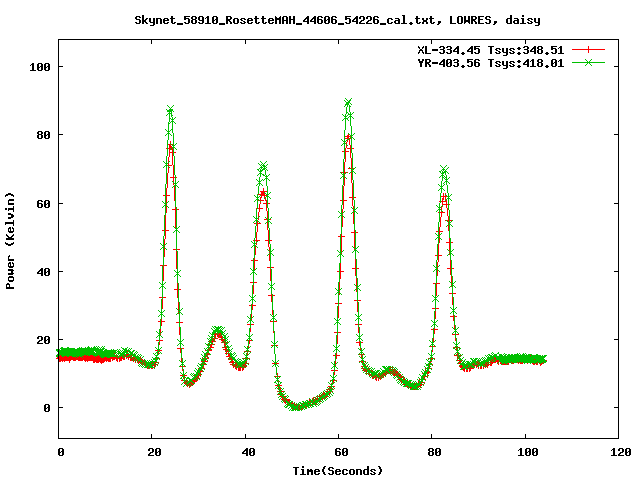Click the curve minimum near 51 seconds
Image resolution: width=640 pixels, height=480 pixels.
(x=297, y=407)
